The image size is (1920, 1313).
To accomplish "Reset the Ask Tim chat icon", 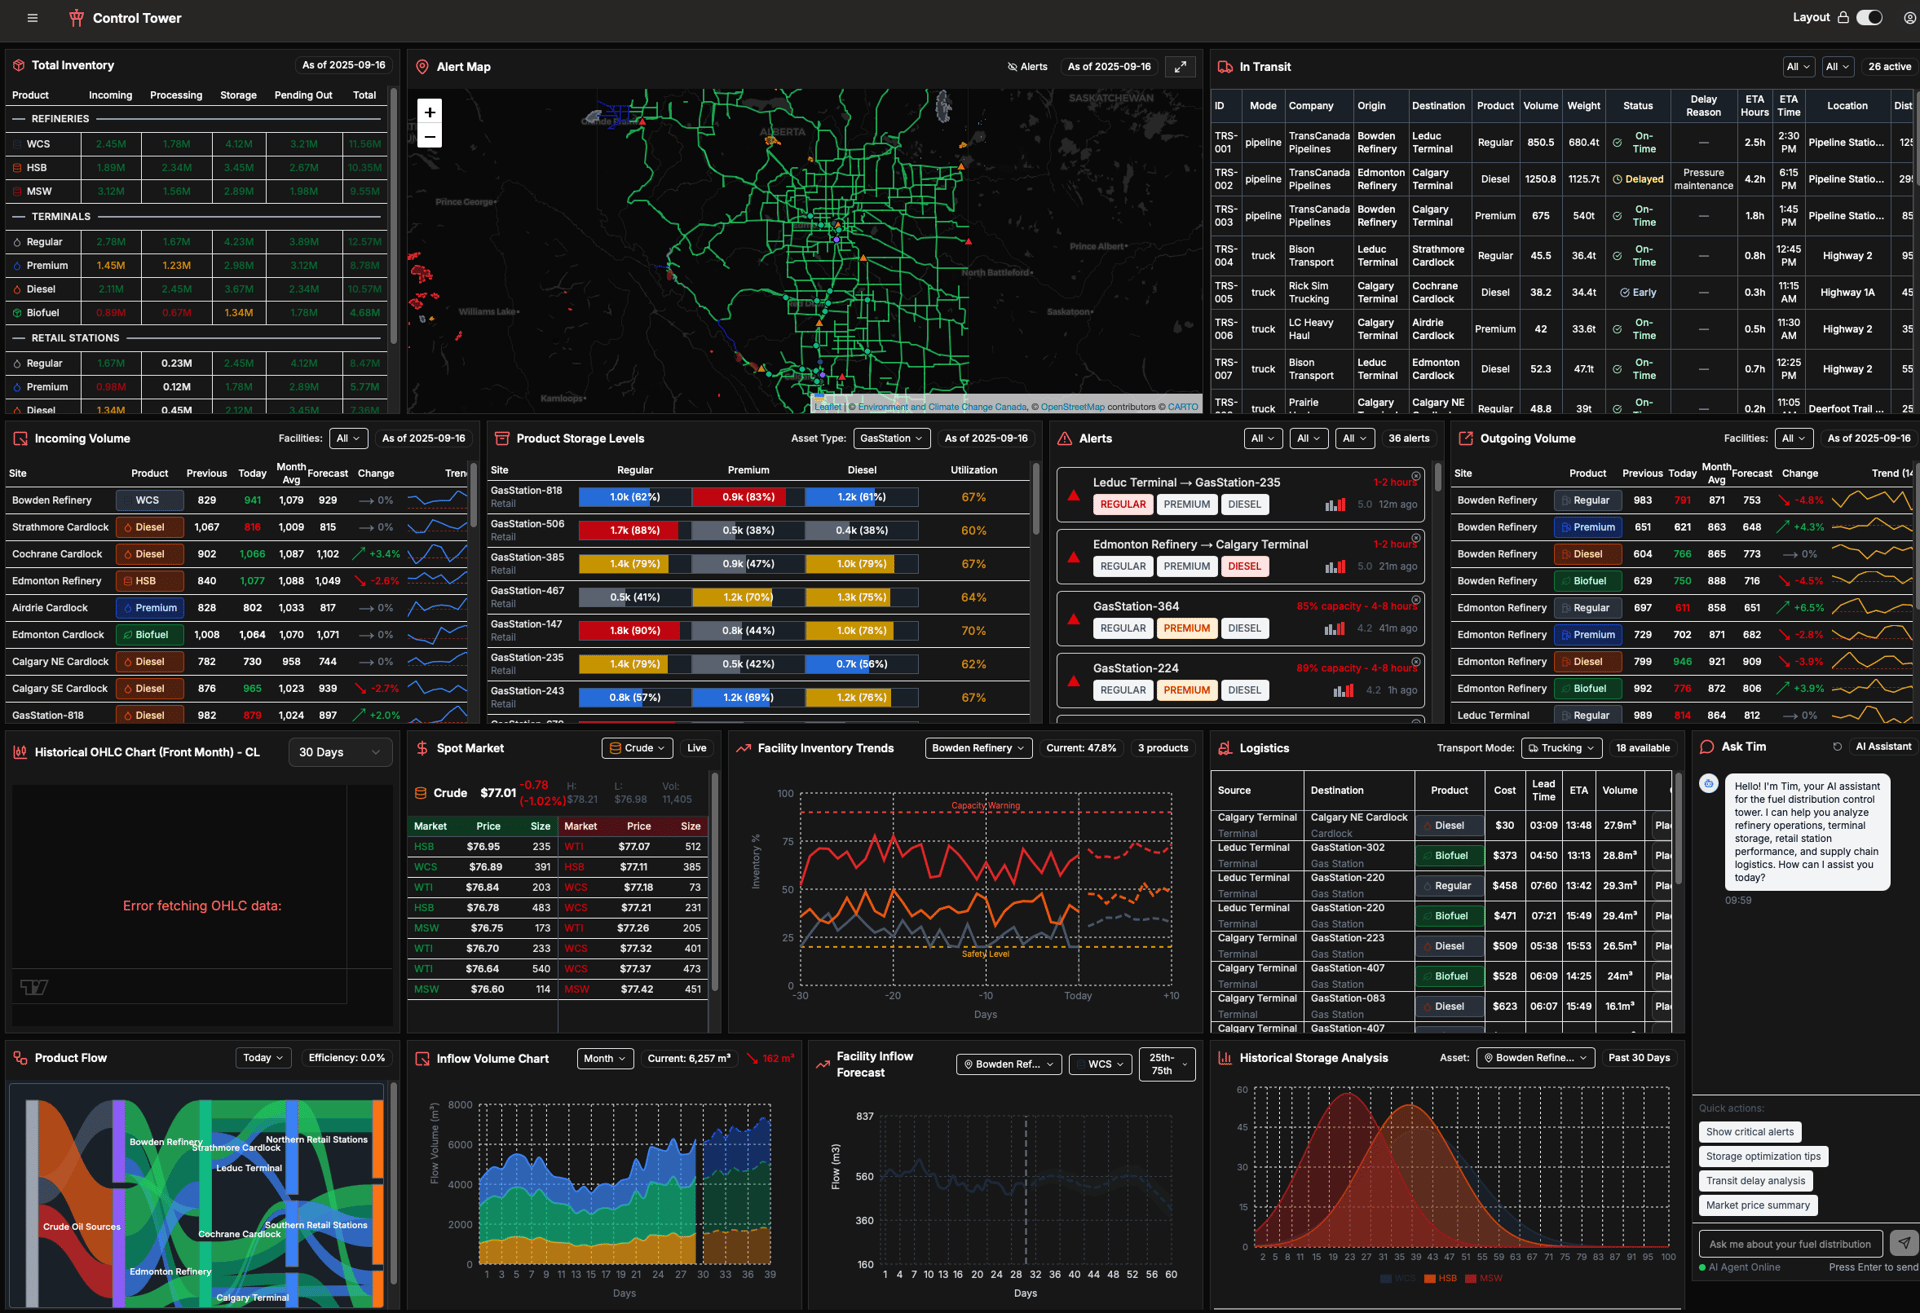I will tap(1837, 747).
